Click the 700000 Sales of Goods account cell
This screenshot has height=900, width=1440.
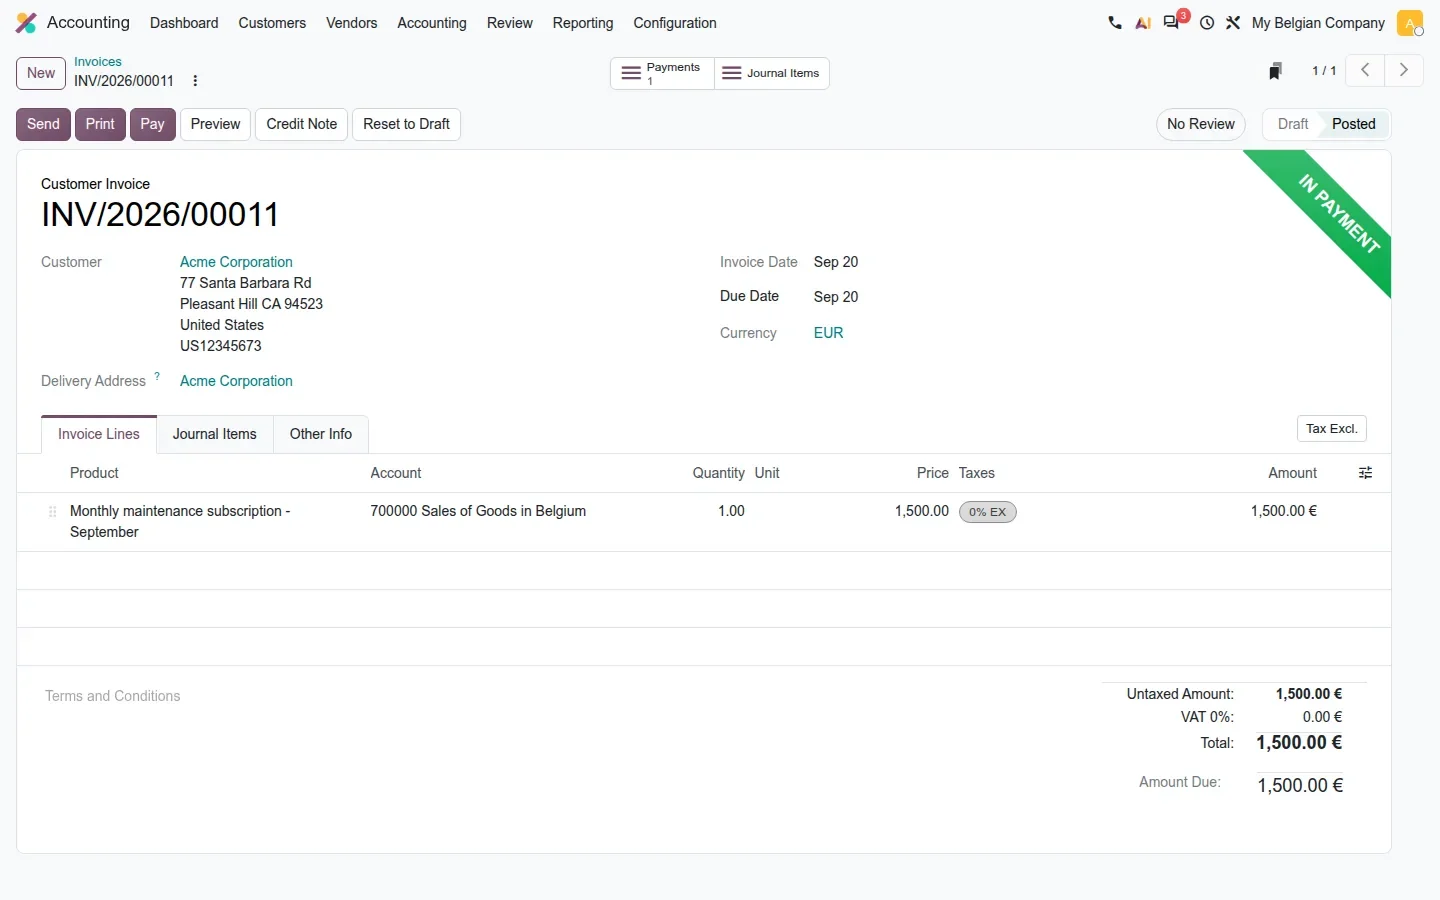click(x=478, y=511)
